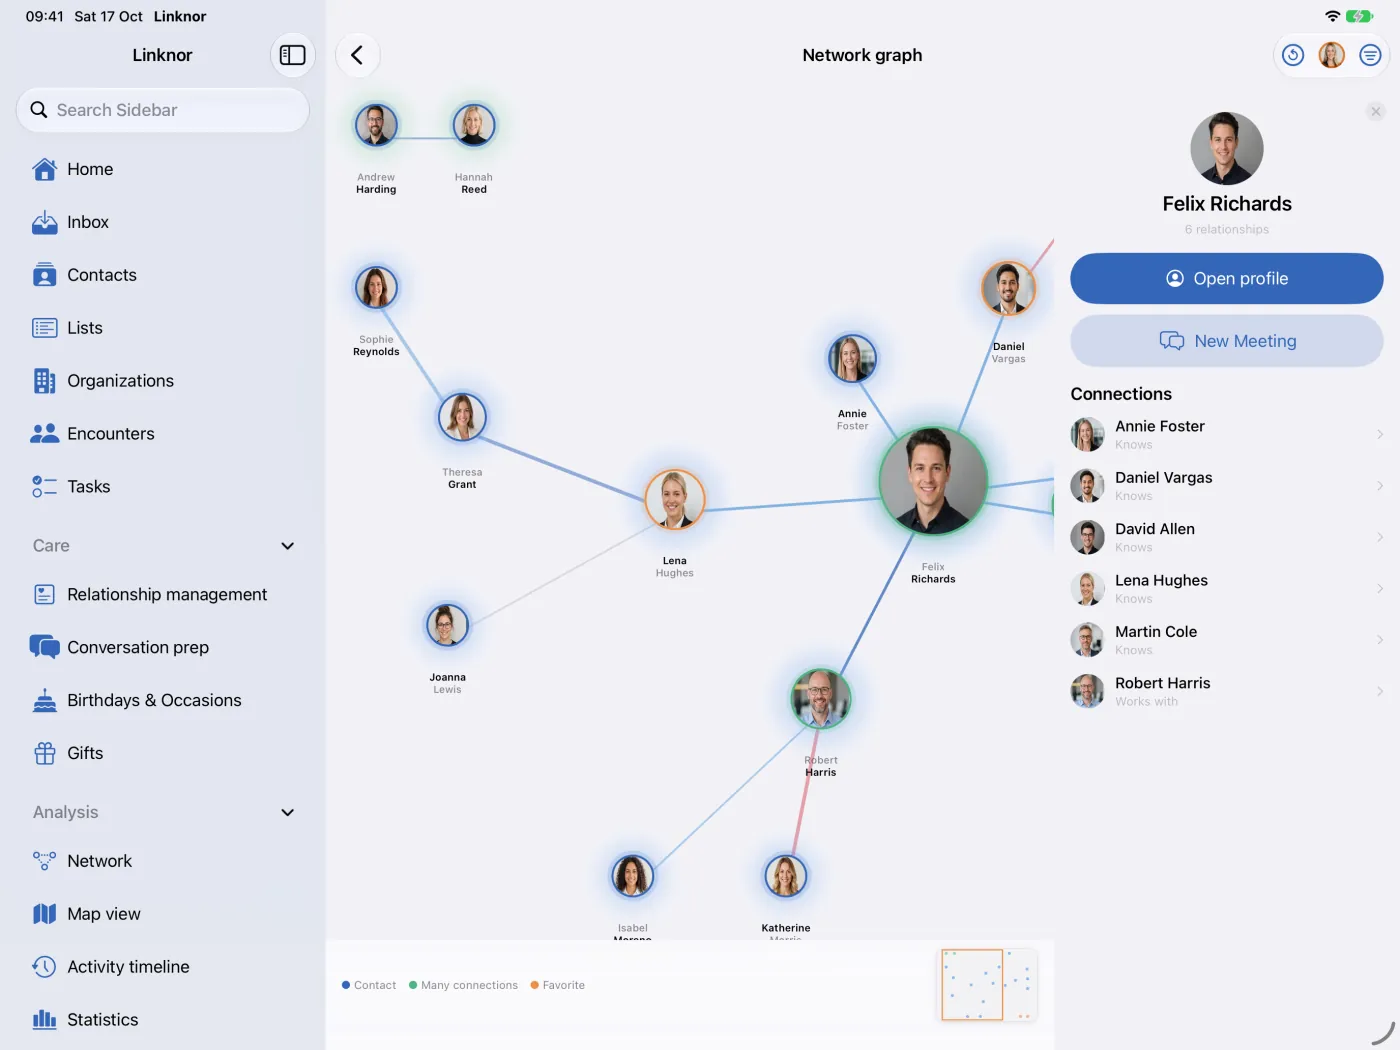Open Martin Cole connection row

pos(1227,640)
